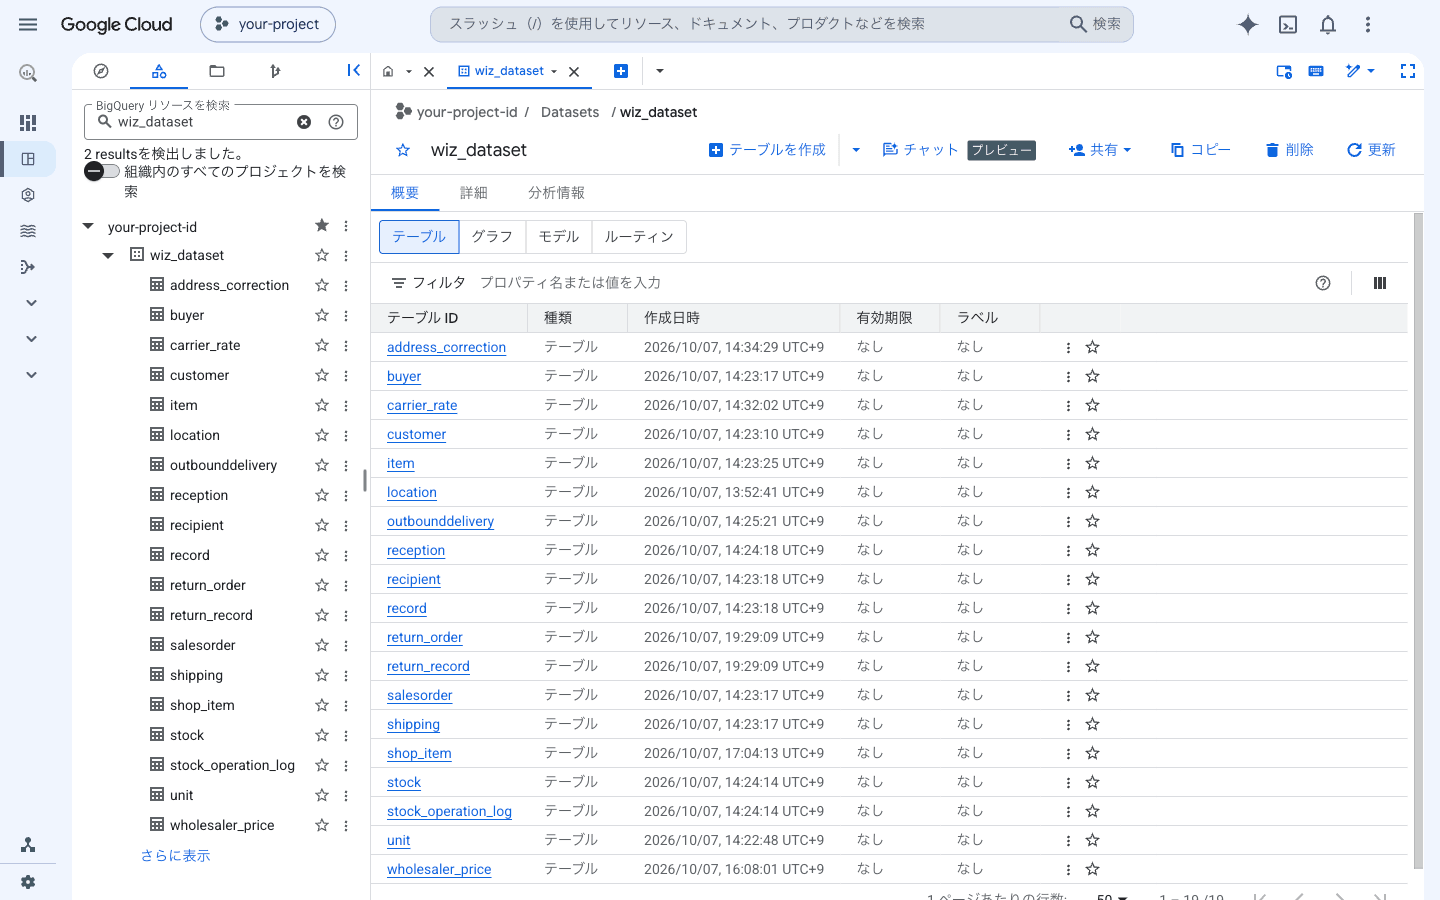1440x900 pixels.
Task: Open the folder tab in explorer panel
Action: 217,71
